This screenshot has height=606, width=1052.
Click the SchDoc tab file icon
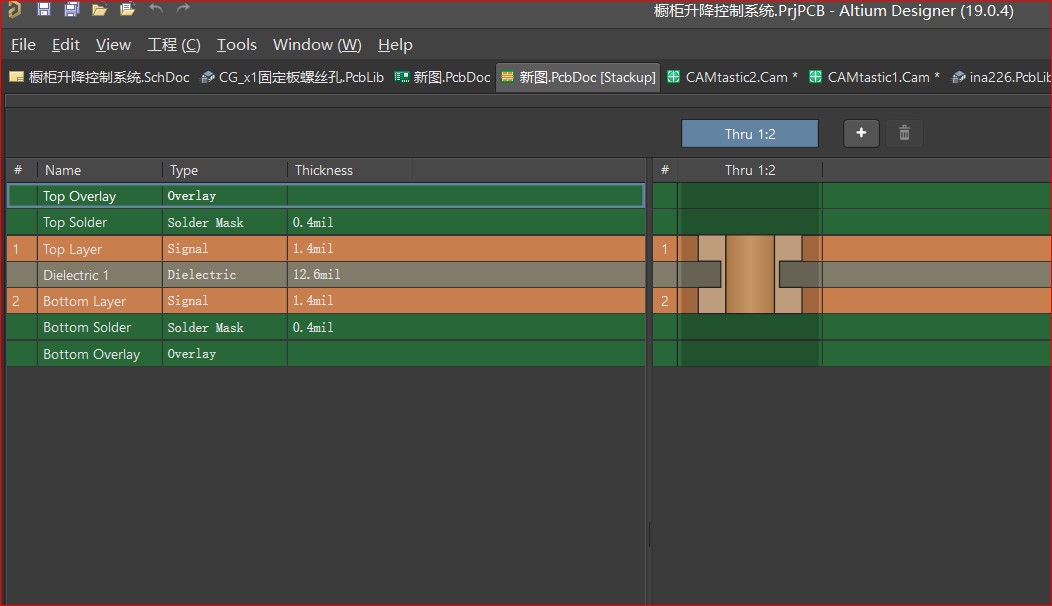(x=17, y=77)
